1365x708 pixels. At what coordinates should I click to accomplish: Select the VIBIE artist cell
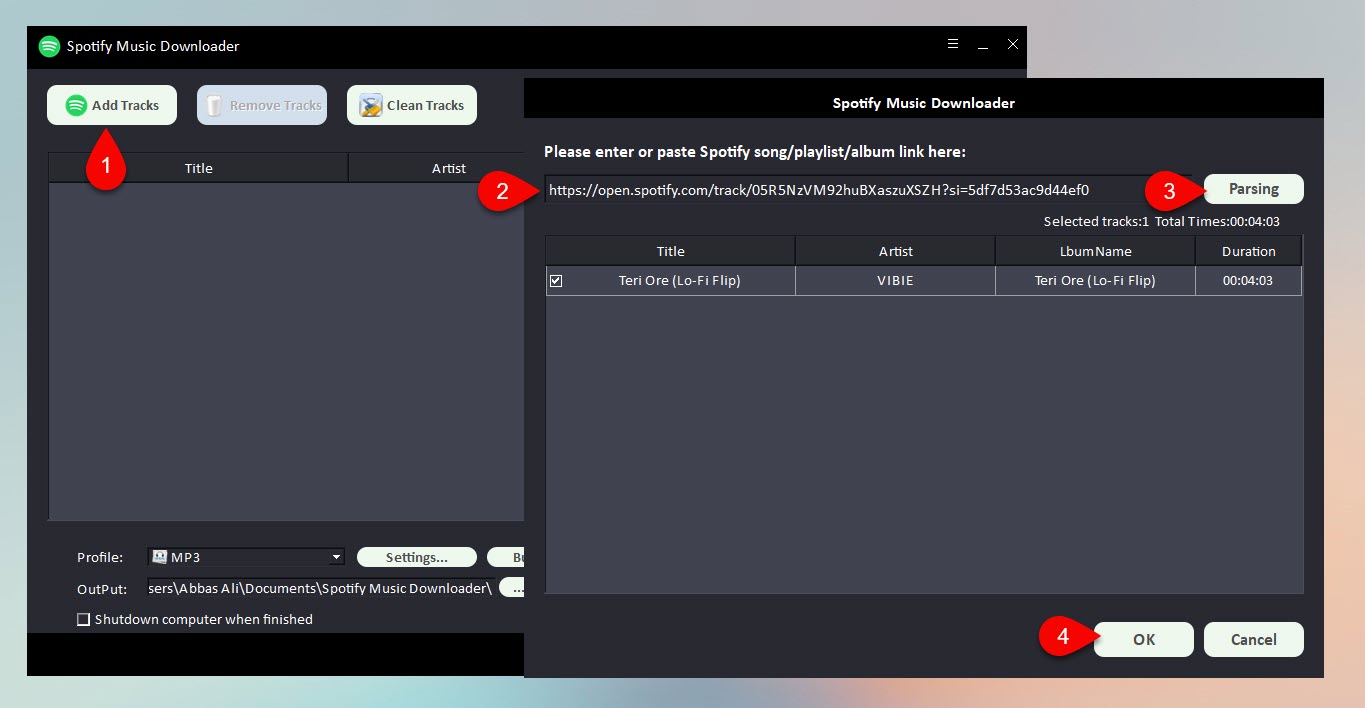895,281
